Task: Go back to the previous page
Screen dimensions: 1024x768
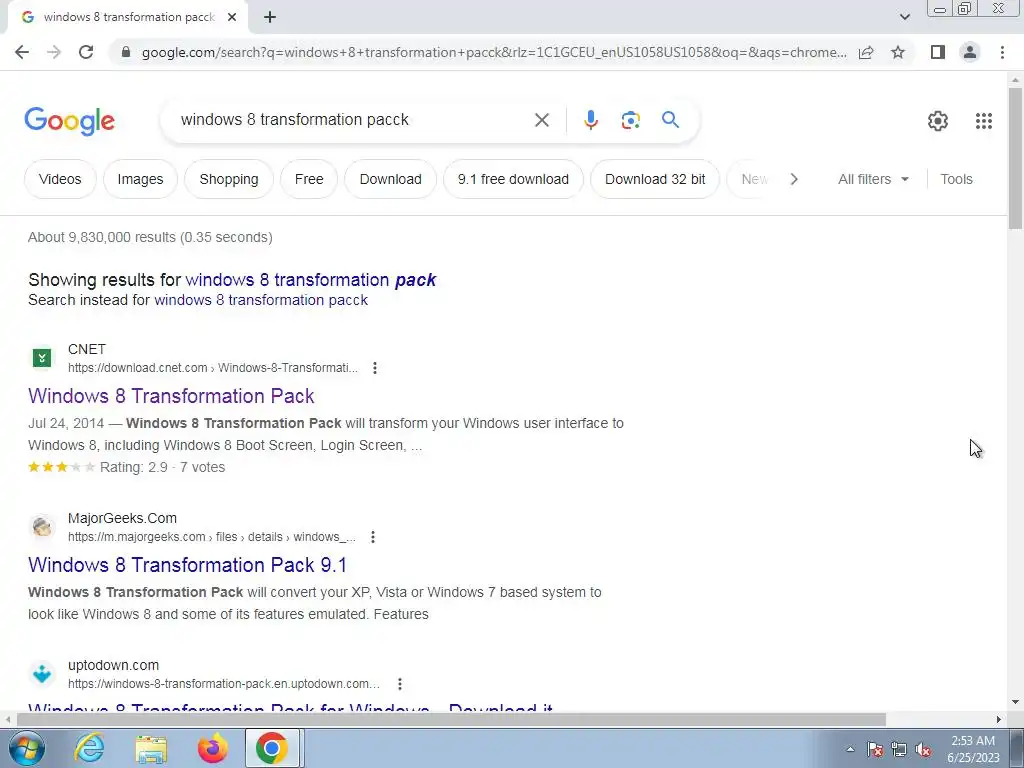Action: tap(22, 52)
